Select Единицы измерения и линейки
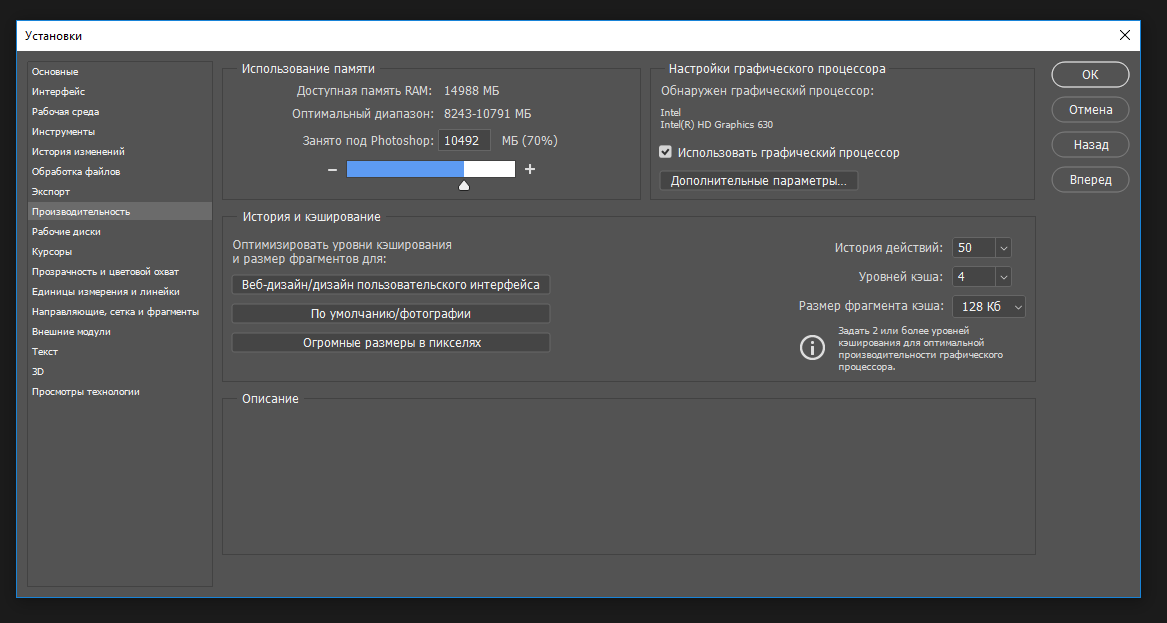This screenshot has height=623, width=1167. tap(120, 292)
